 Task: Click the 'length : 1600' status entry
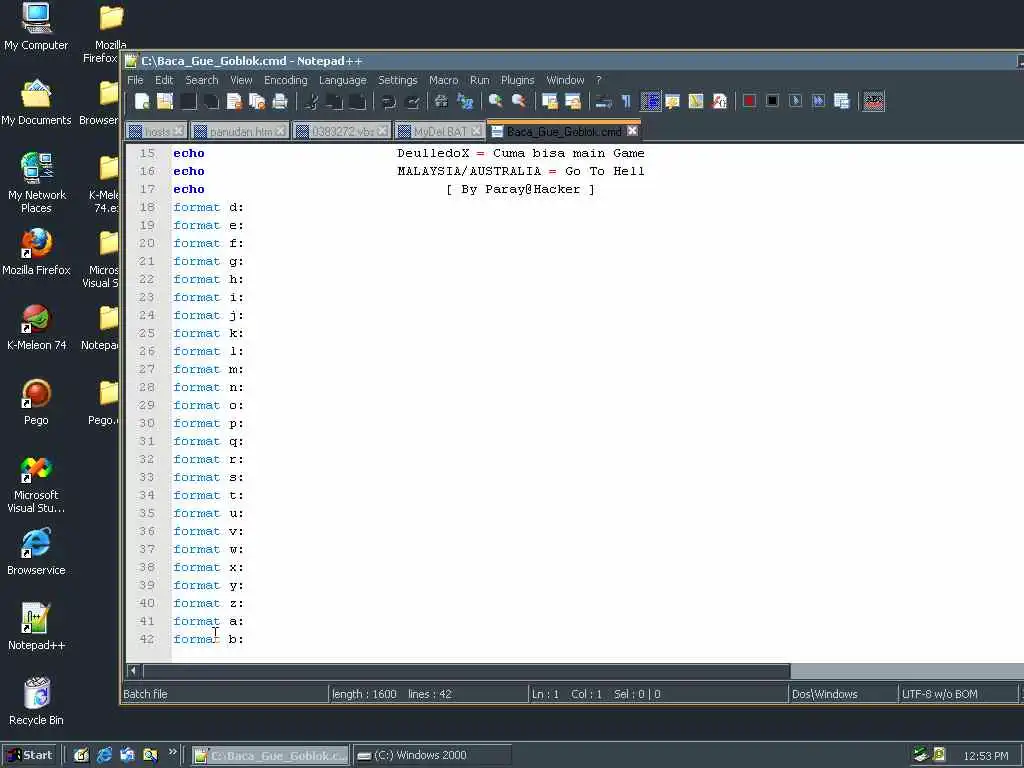point(364,694)
